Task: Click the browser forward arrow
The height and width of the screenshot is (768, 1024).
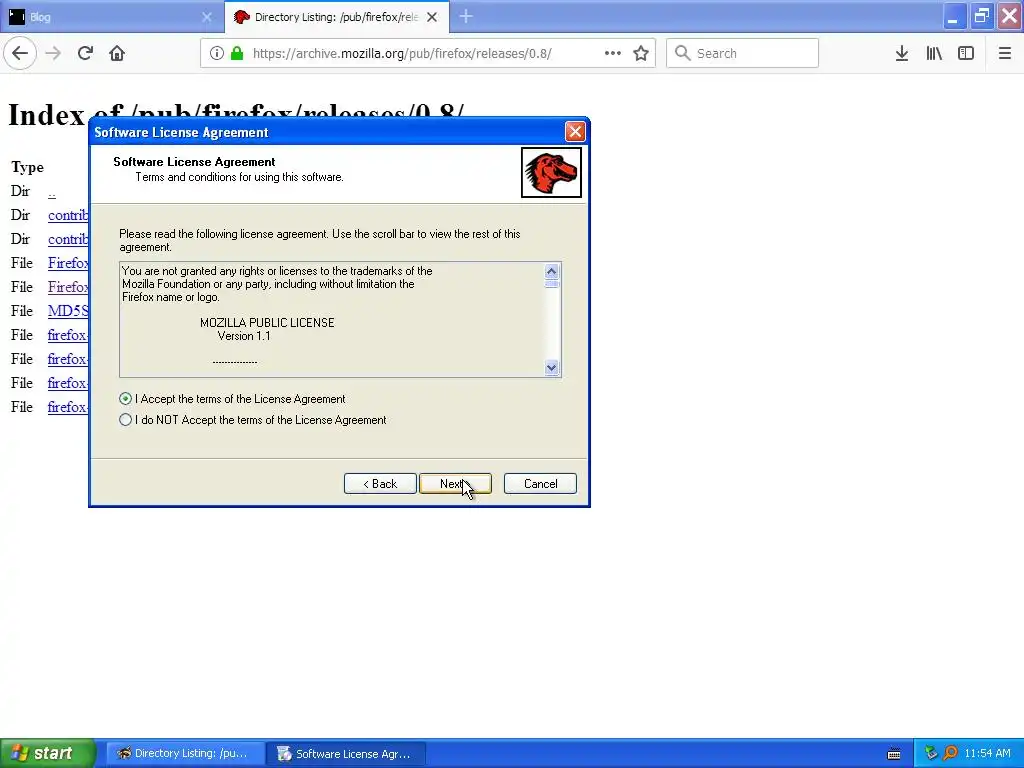Action: click(x=54, y=53)
